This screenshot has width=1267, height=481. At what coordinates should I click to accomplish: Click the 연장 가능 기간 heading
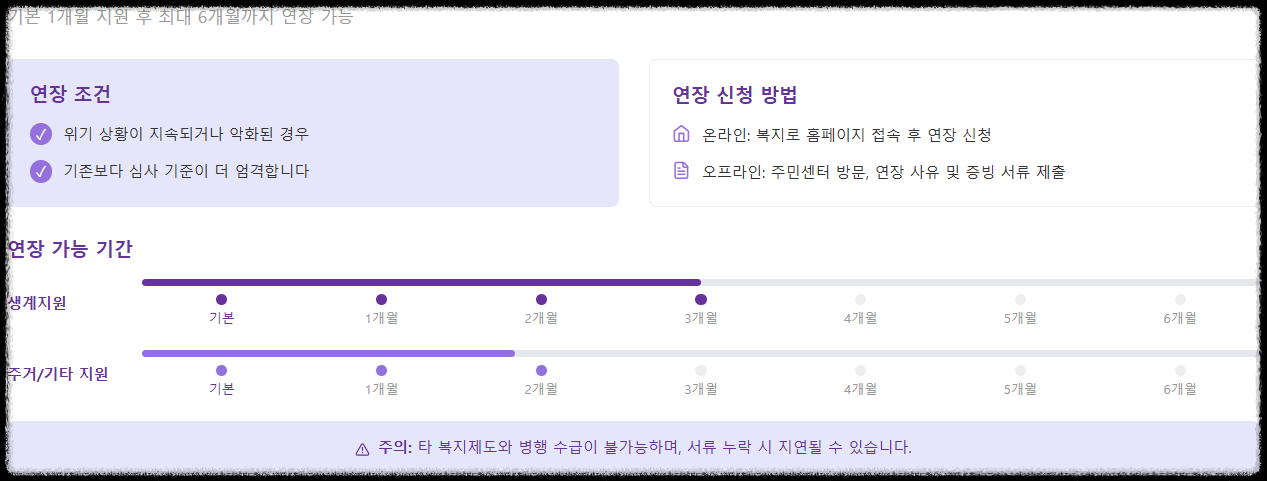pos(69,249)
